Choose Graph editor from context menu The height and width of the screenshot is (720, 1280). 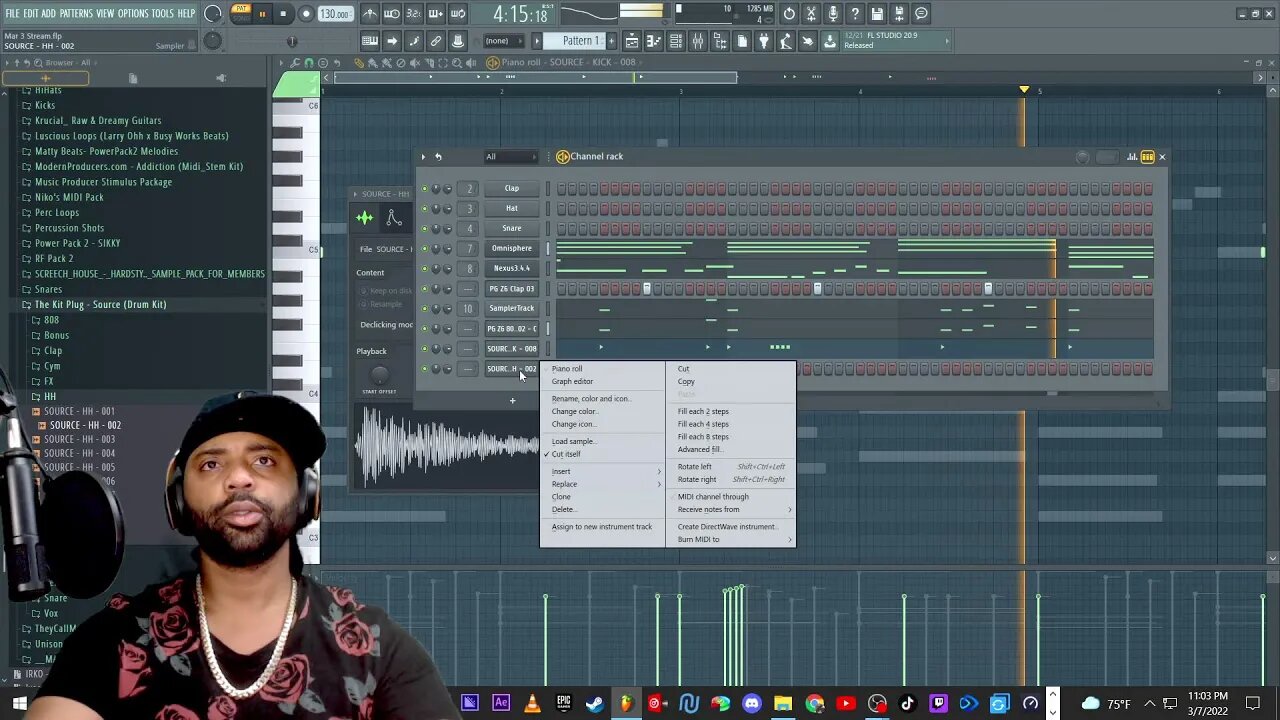(572, 381)
